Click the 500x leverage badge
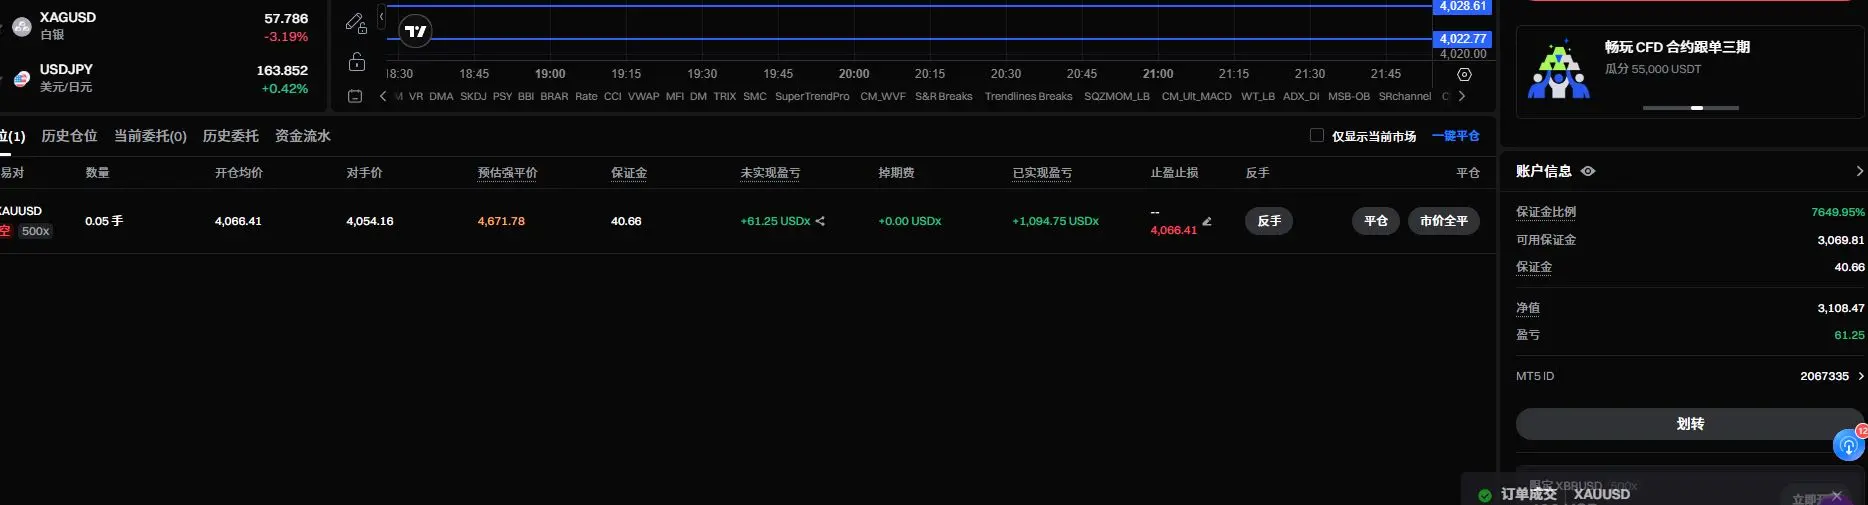The width and height of the screenshot is (1868, 505). [36, 231]
